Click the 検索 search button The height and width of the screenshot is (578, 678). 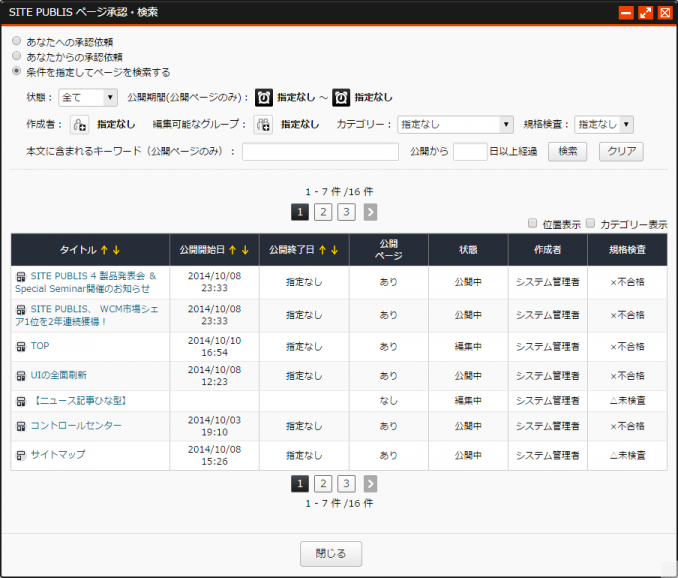[x=567, y=152]
